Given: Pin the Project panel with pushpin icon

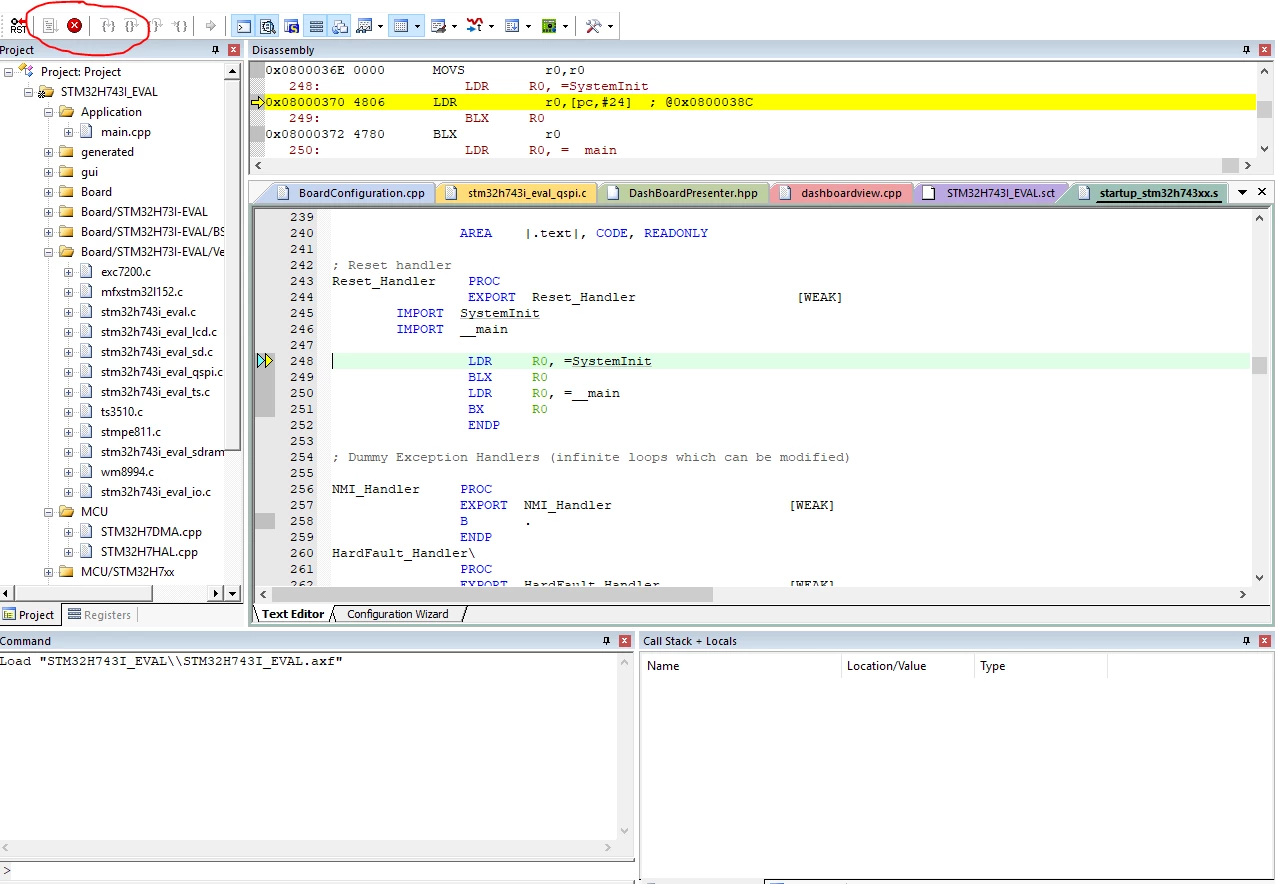Looking at the screenshot, I should pos(215,50).
